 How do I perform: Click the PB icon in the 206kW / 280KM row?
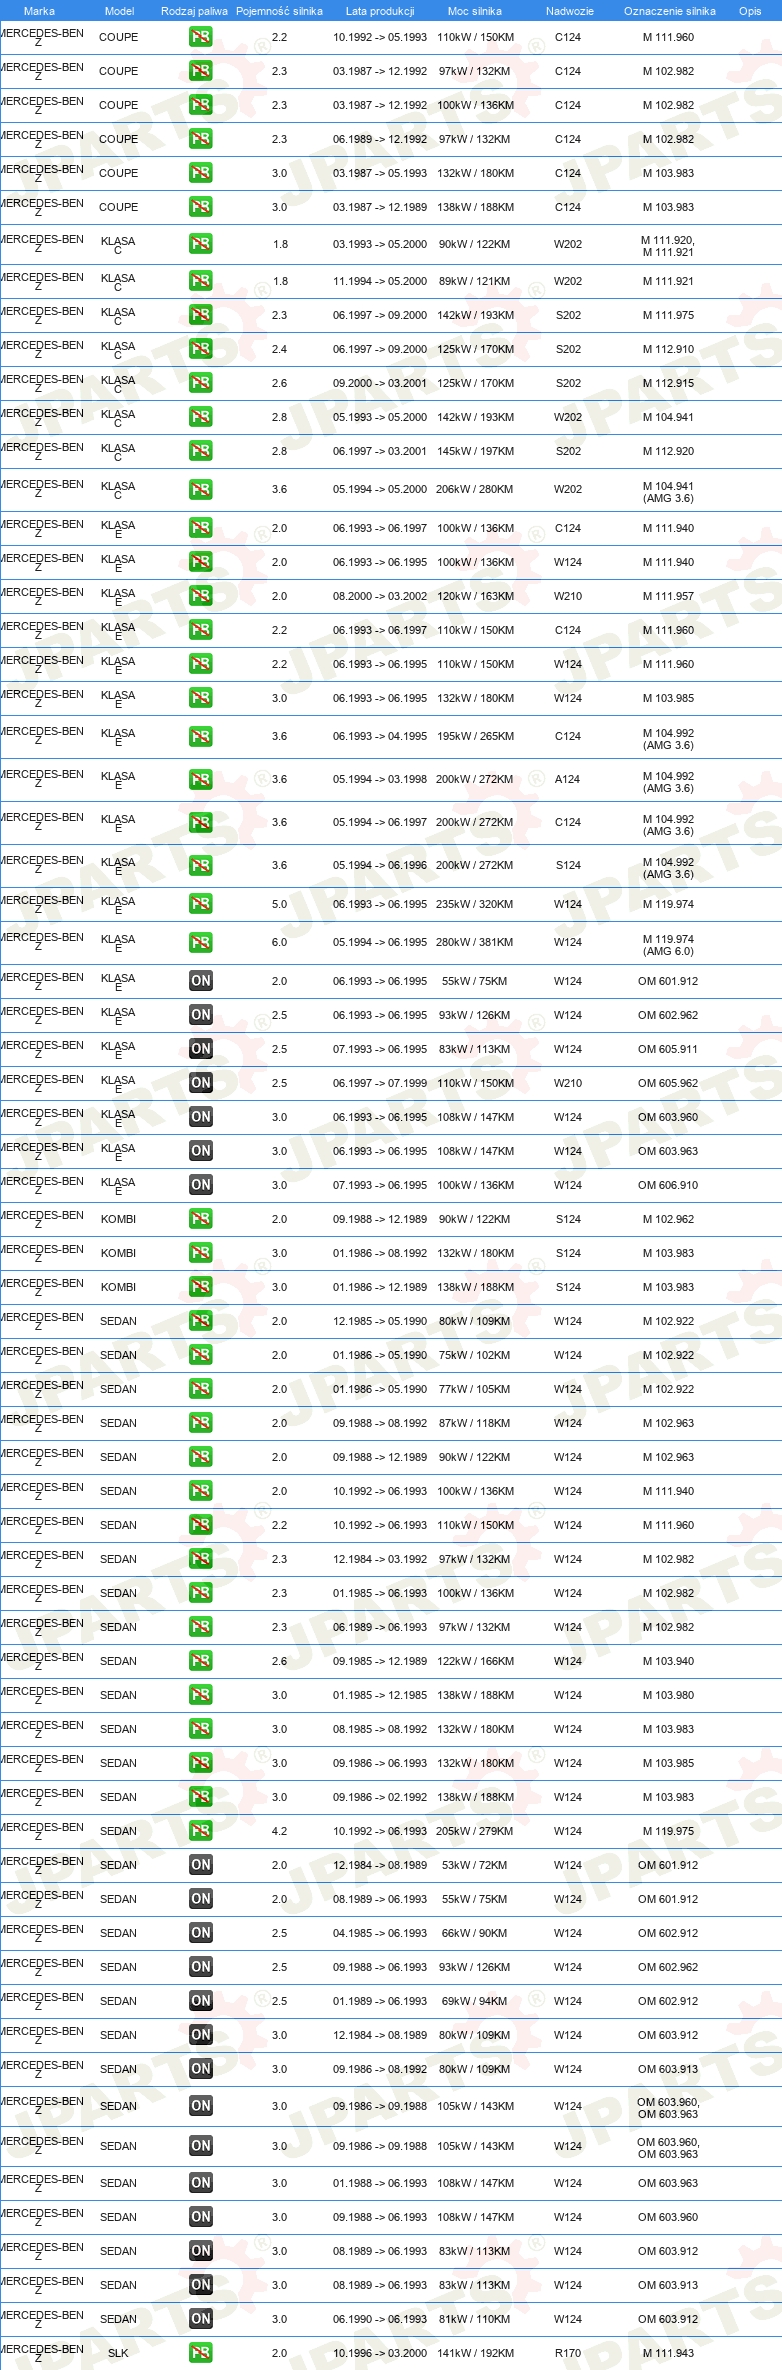coord(201,490)
